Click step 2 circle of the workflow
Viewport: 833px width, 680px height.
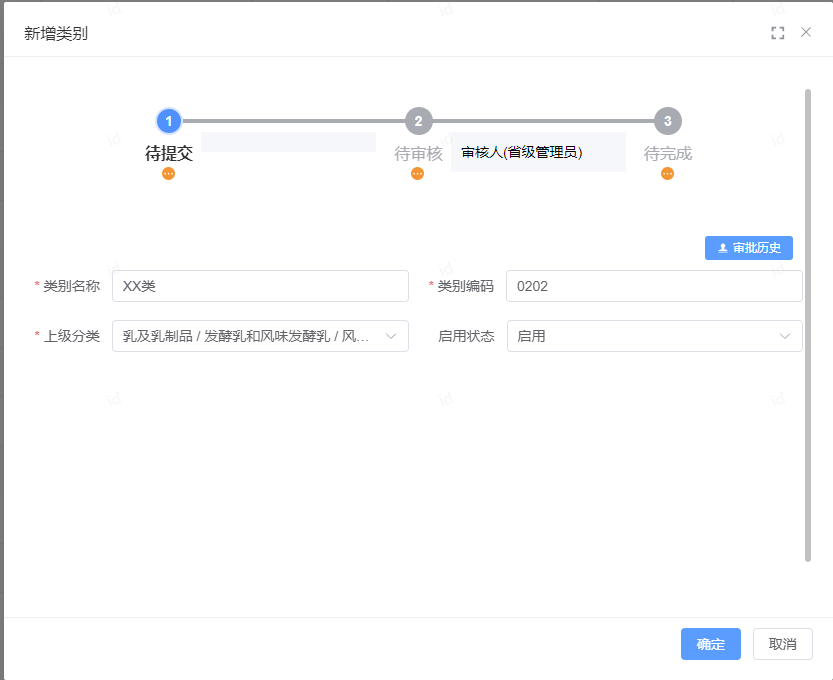coord(419,121)
